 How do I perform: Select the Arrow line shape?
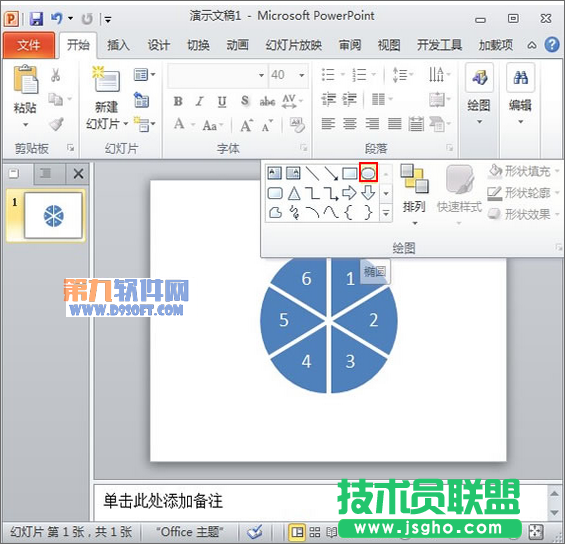click(331, 173)
